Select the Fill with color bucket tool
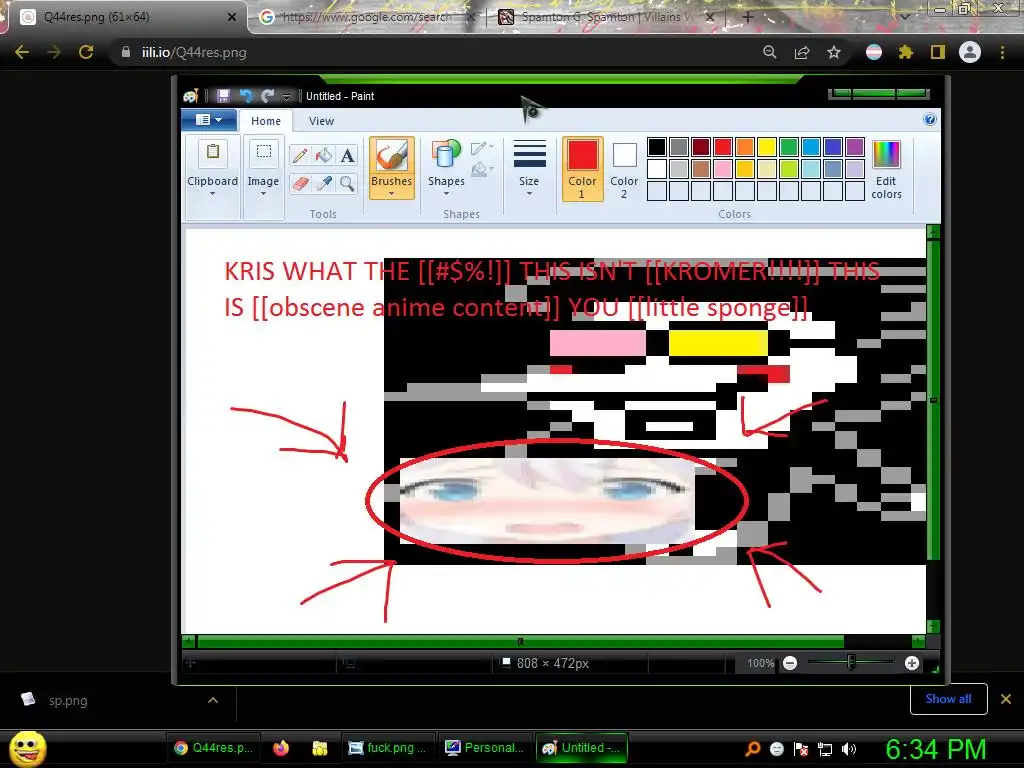Screen dimensions: 1024x768 (323, 155)
